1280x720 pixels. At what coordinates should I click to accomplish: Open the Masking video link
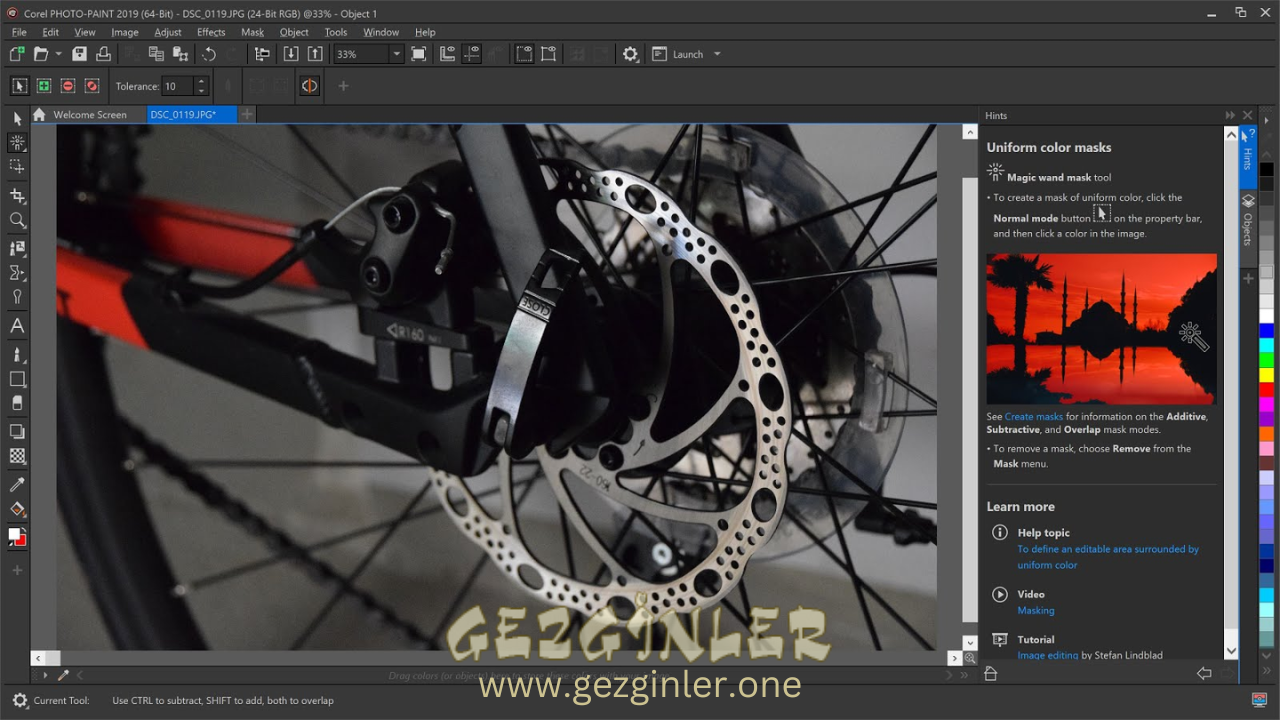(1036, 610)
